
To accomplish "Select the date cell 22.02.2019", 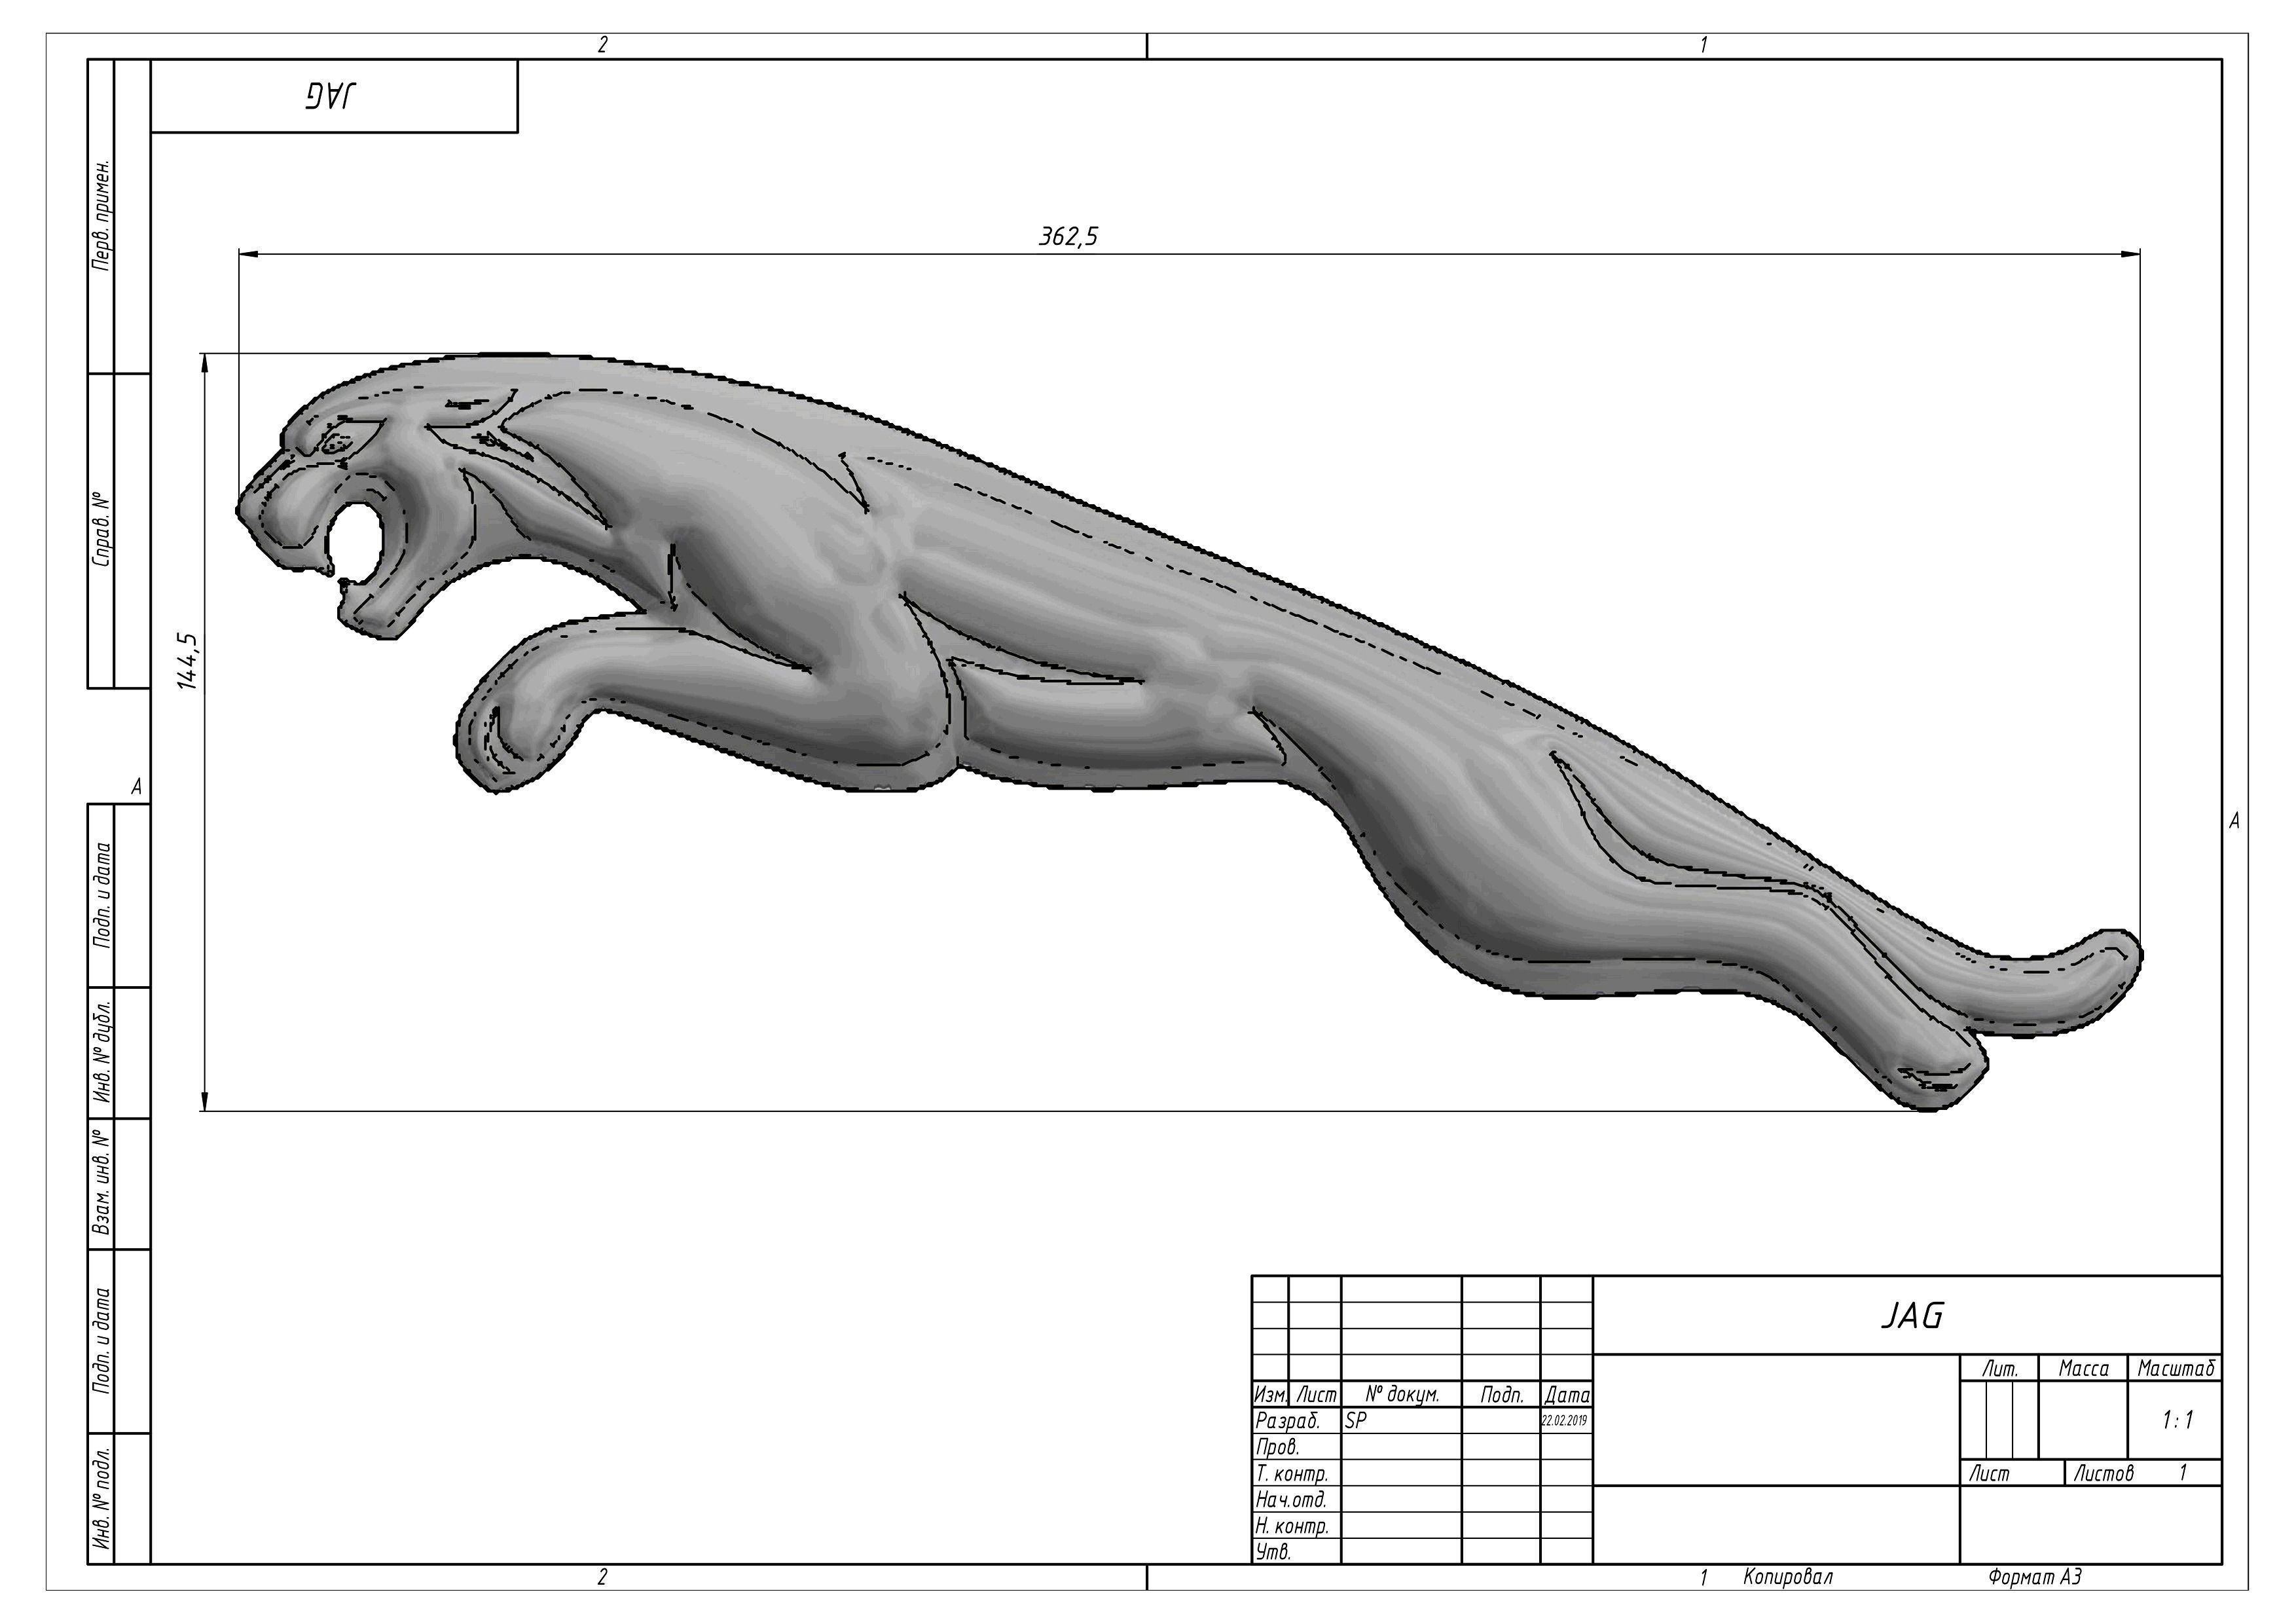I will 1566,1421.
